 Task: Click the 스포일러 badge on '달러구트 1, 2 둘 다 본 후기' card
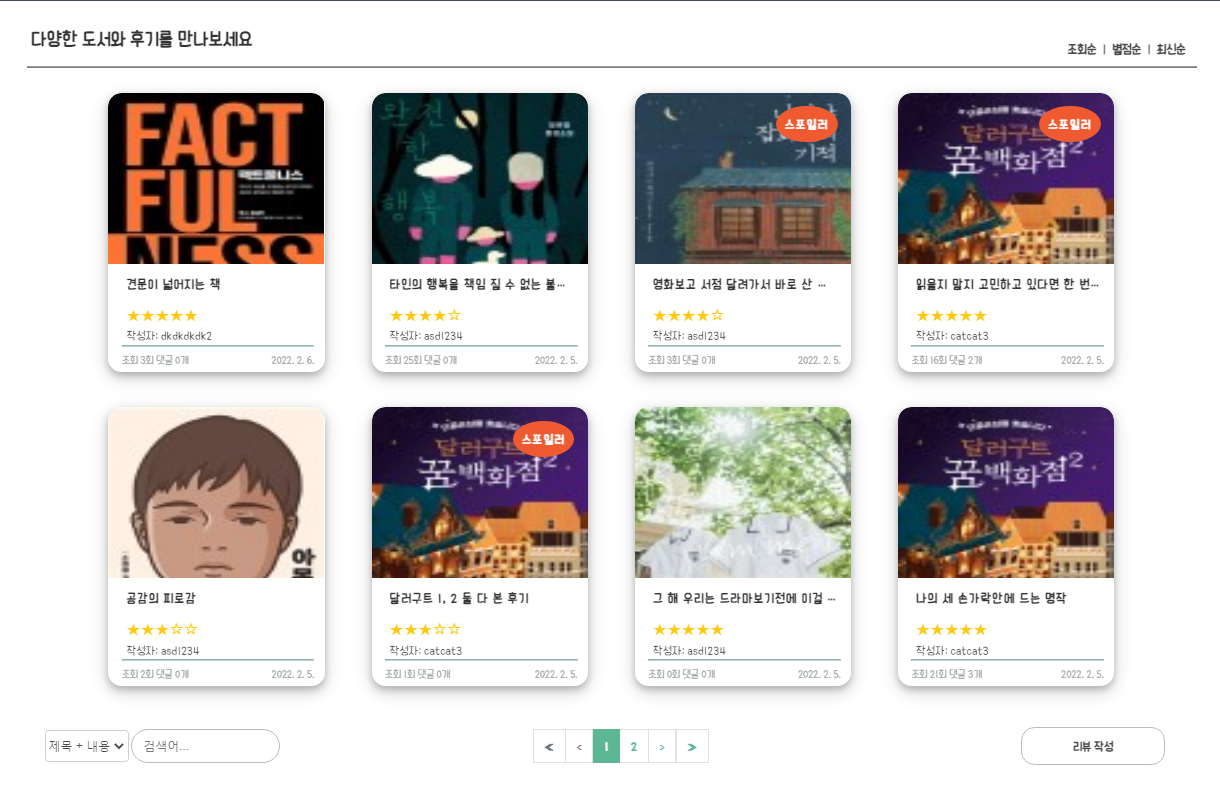pos(544,438)
